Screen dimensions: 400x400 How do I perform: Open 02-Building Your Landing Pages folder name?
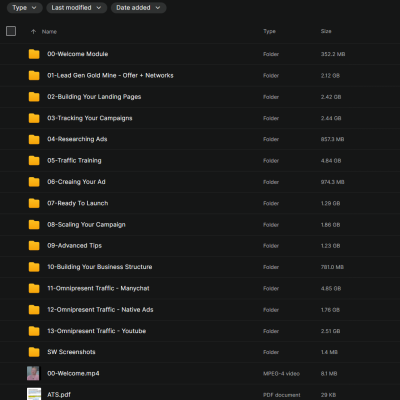(x=94, y=97)
